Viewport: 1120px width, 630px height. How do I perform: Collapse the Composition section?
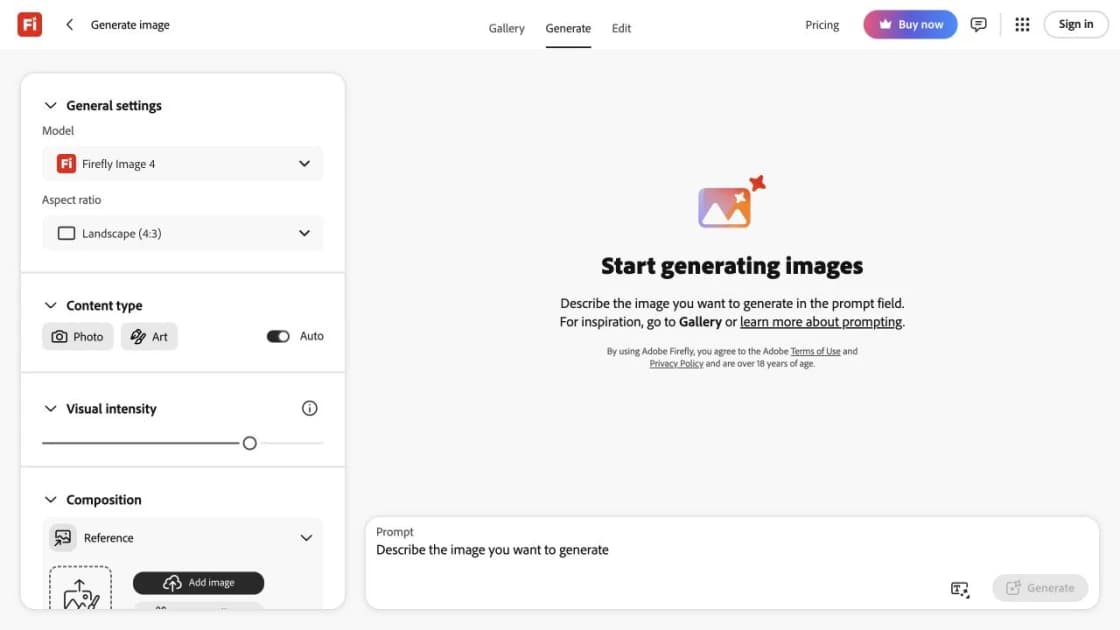point(50,500)
